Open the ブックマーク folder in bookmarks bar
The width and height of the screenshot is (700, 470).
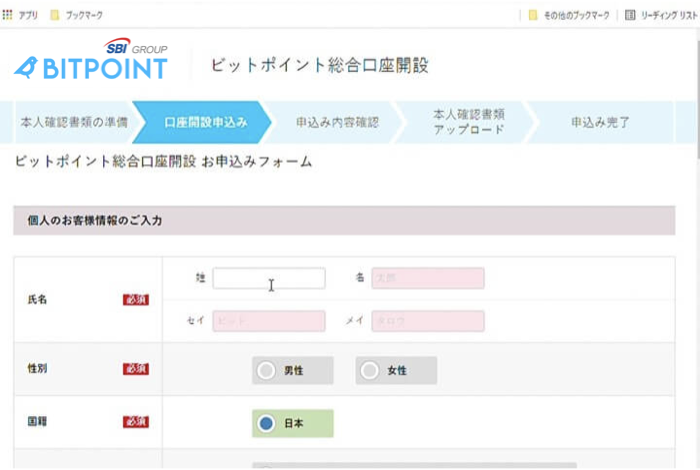56,15
